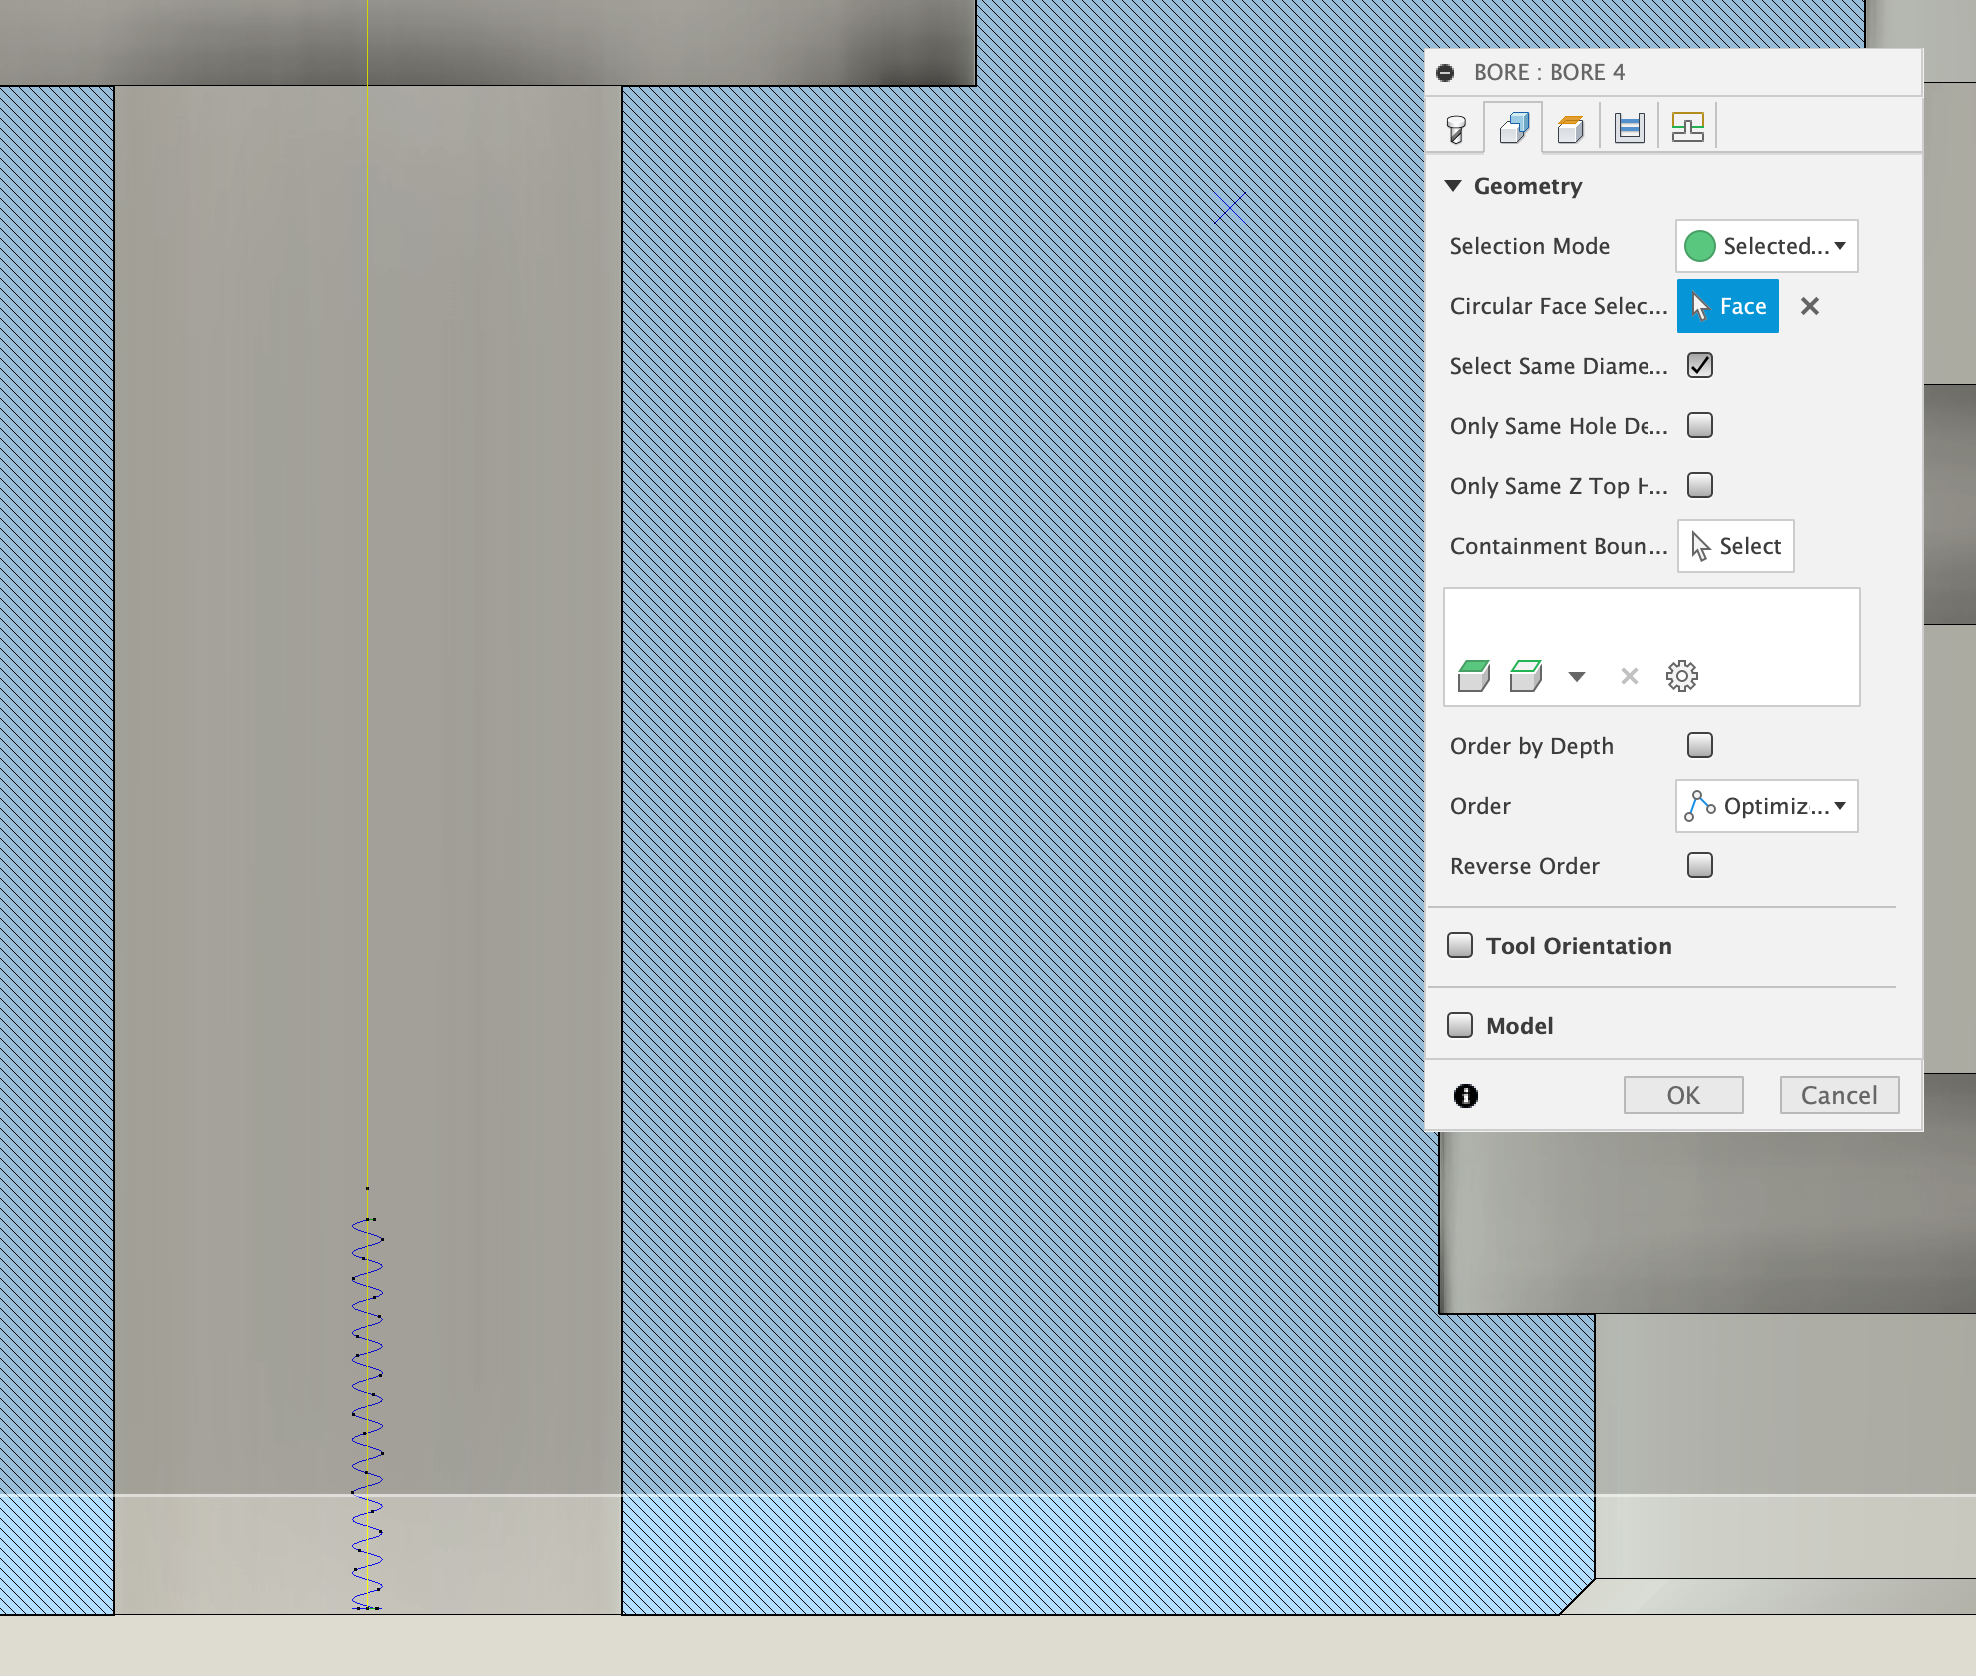This screenshot has width=1976, height=1676.
Task: Switch to the Tool tab icon
Action: coord(1455,125)
